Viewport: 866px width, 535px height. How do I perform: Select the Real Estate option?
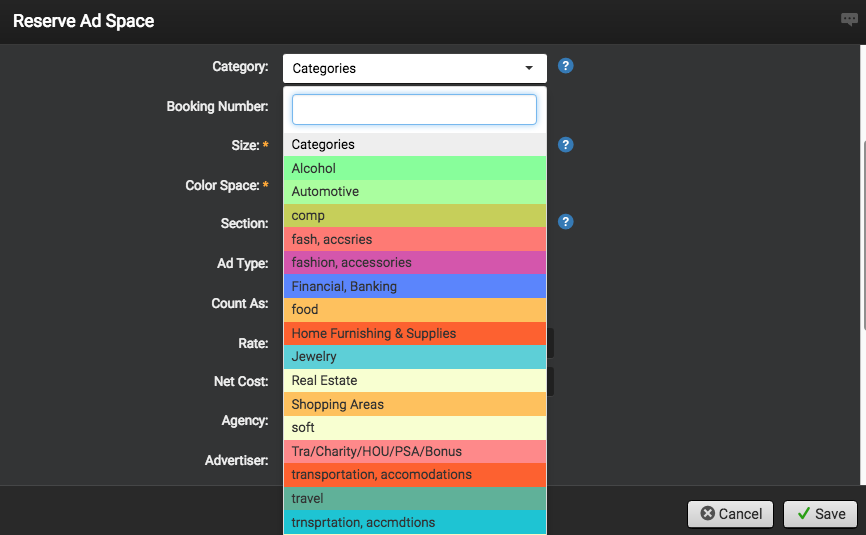tap(414, 380)
